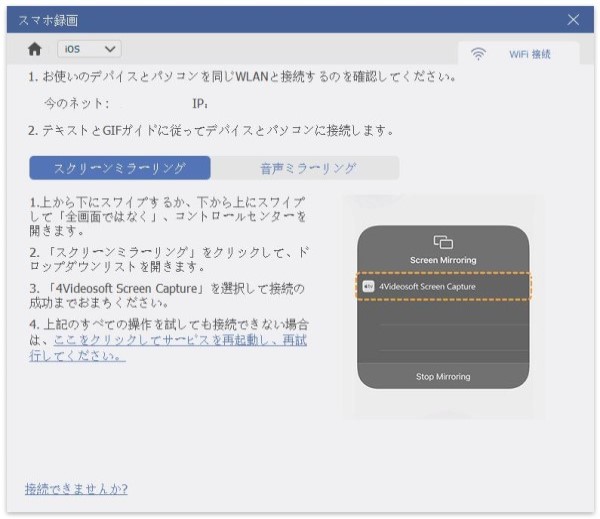Screen dimensions: 600x519
Task: Open the iOS device type dropdown
Action: pos(88,48)
